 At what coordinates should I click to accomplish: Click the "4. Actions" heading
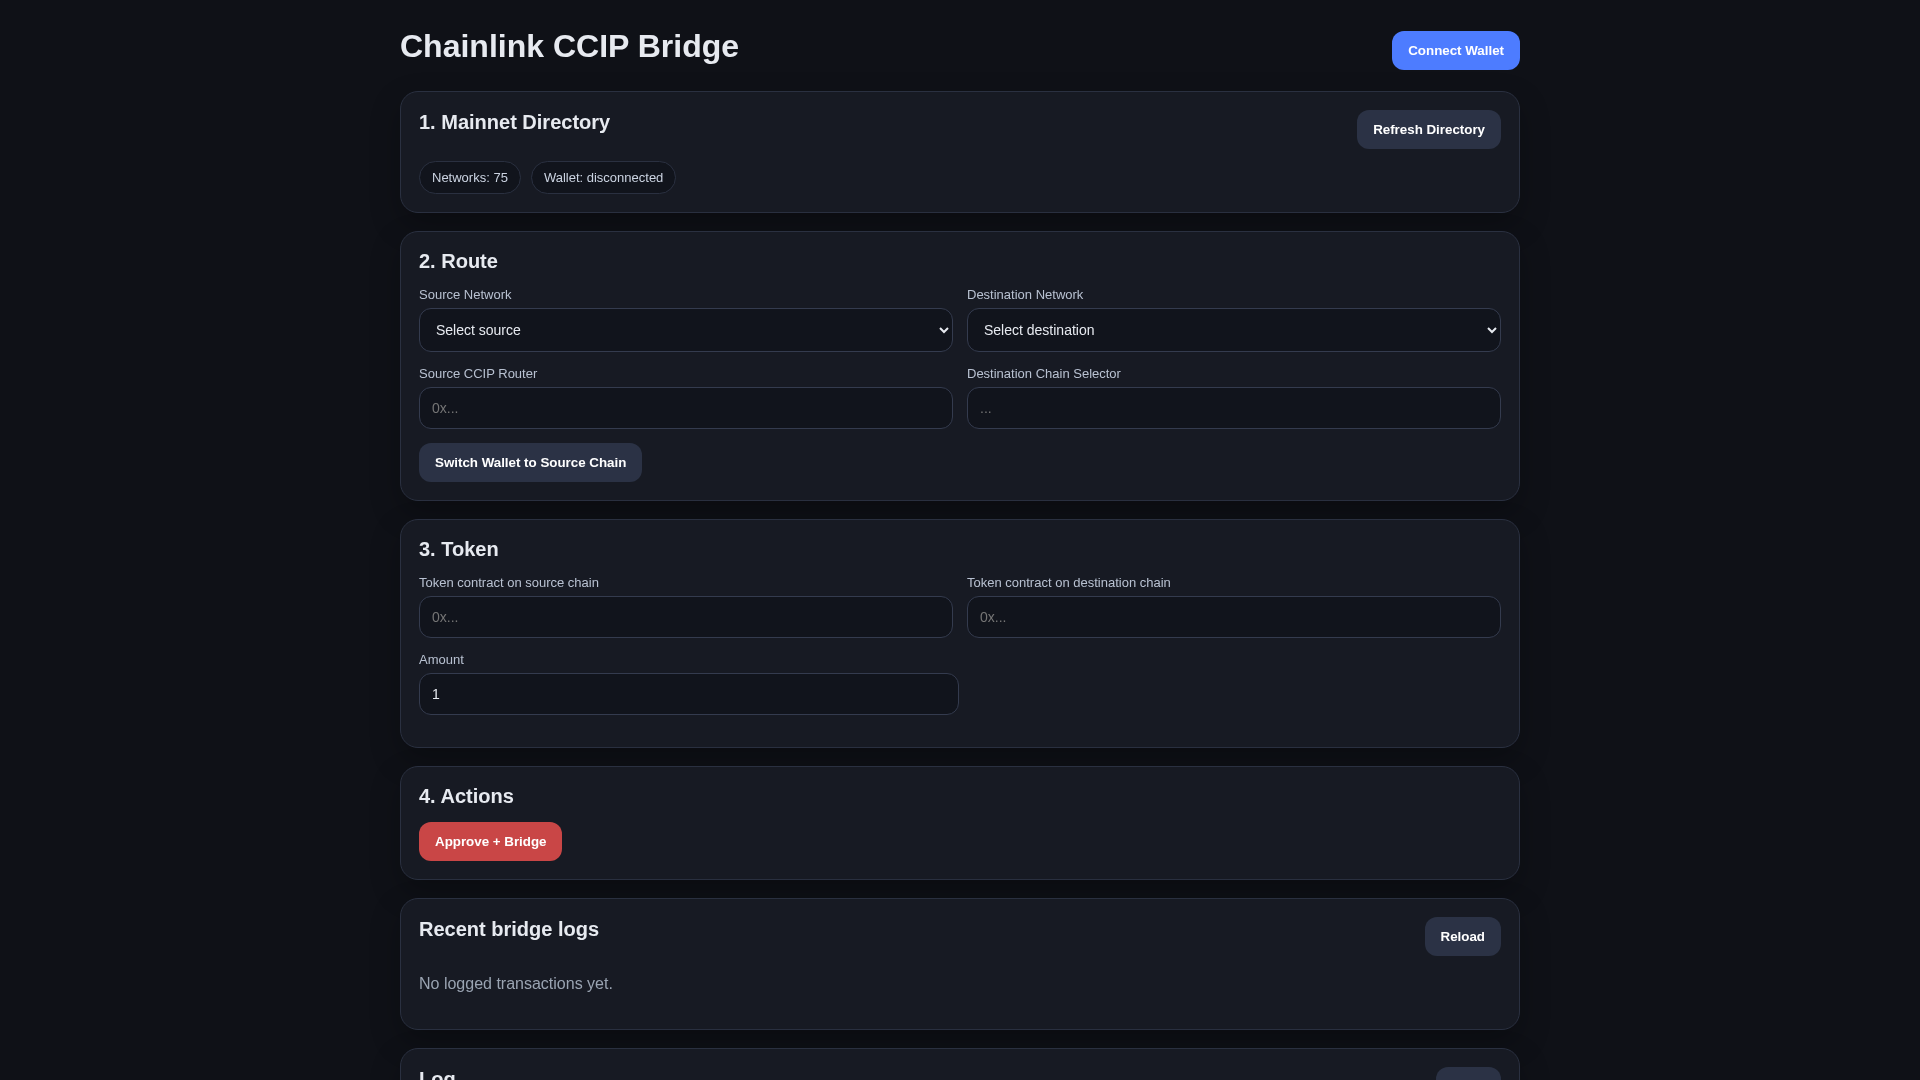click(466, 797)
